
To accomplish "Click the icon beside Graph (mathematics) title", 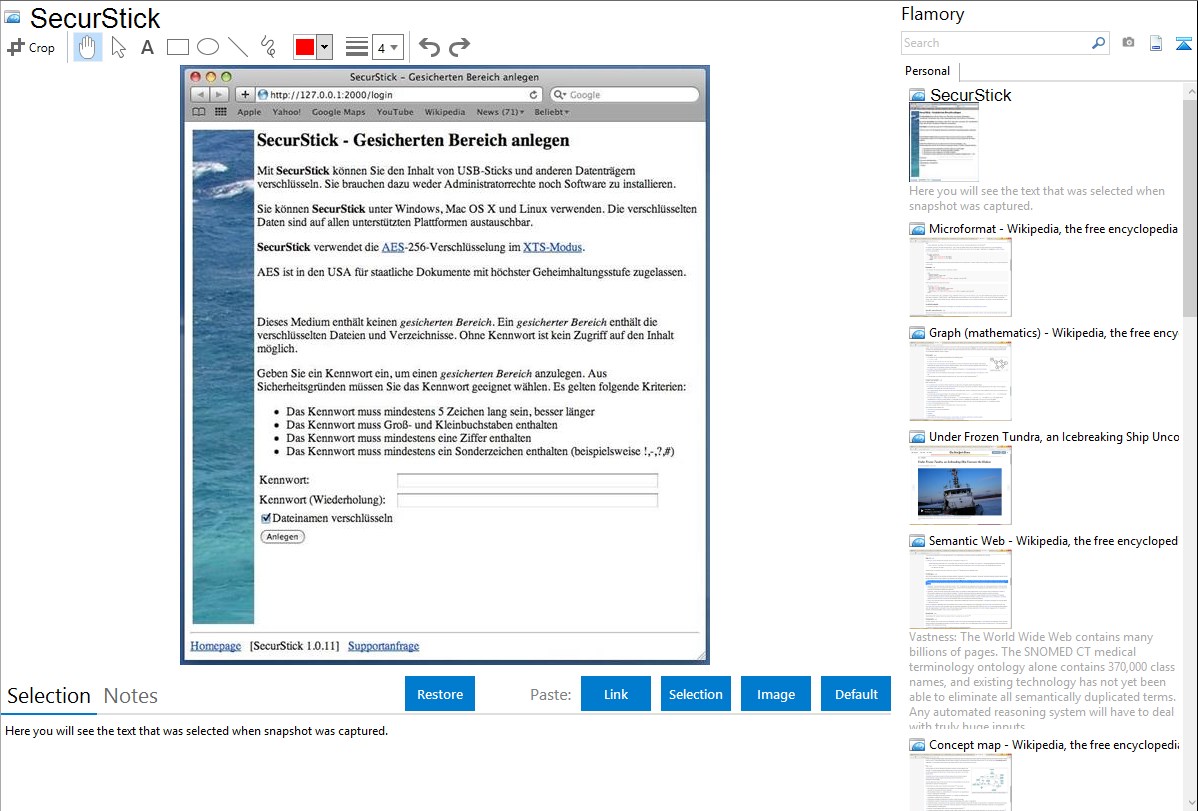I will 917,333.
